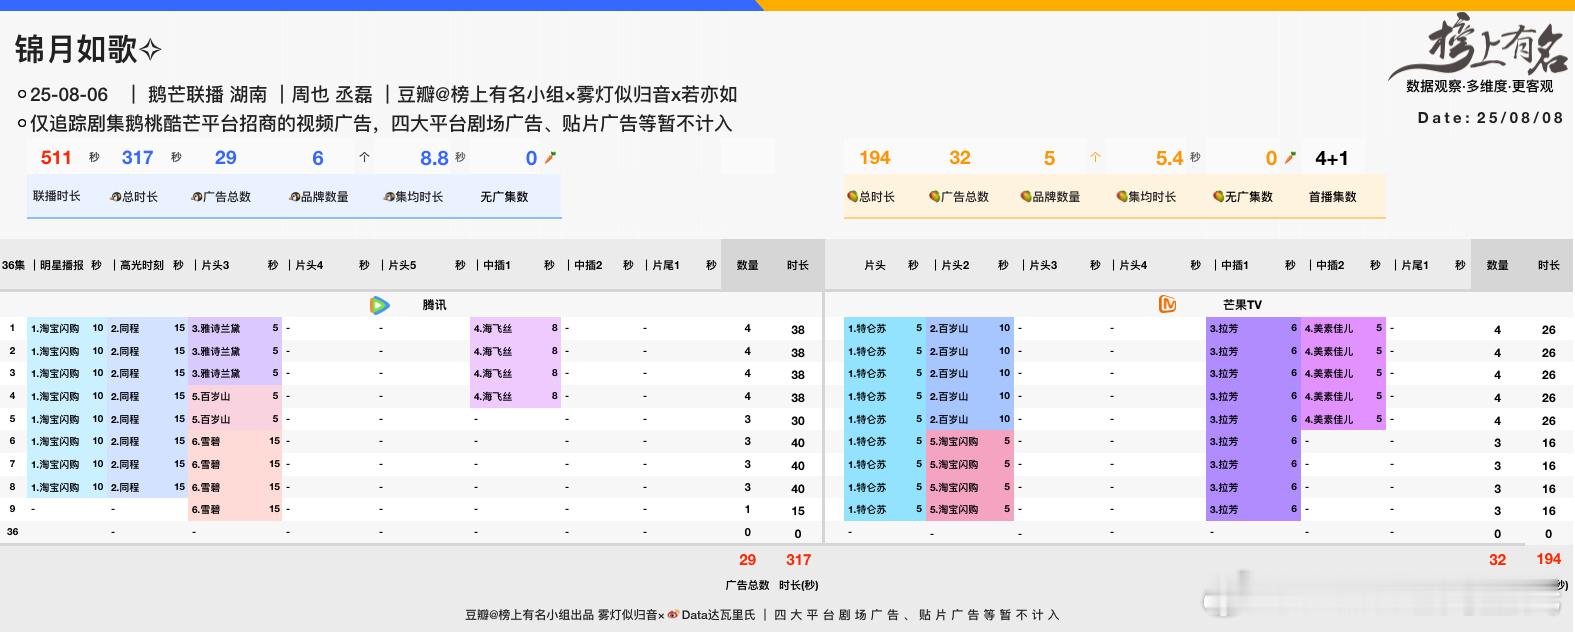Click the red Mango total 194 seconds
This screenshot has height=632, width=1575.
tap(1548, 559)
